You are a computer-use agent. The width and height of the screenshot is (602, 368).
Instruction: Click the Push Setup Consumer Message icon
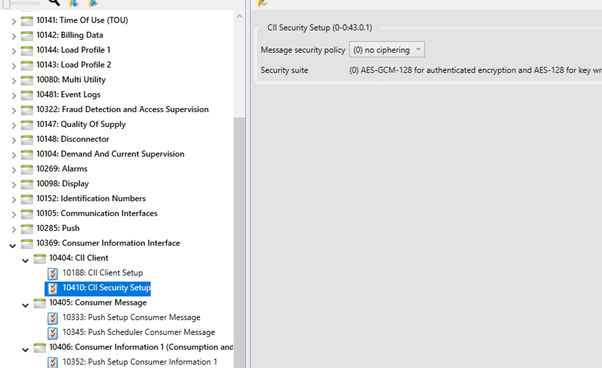click(53, 318)
